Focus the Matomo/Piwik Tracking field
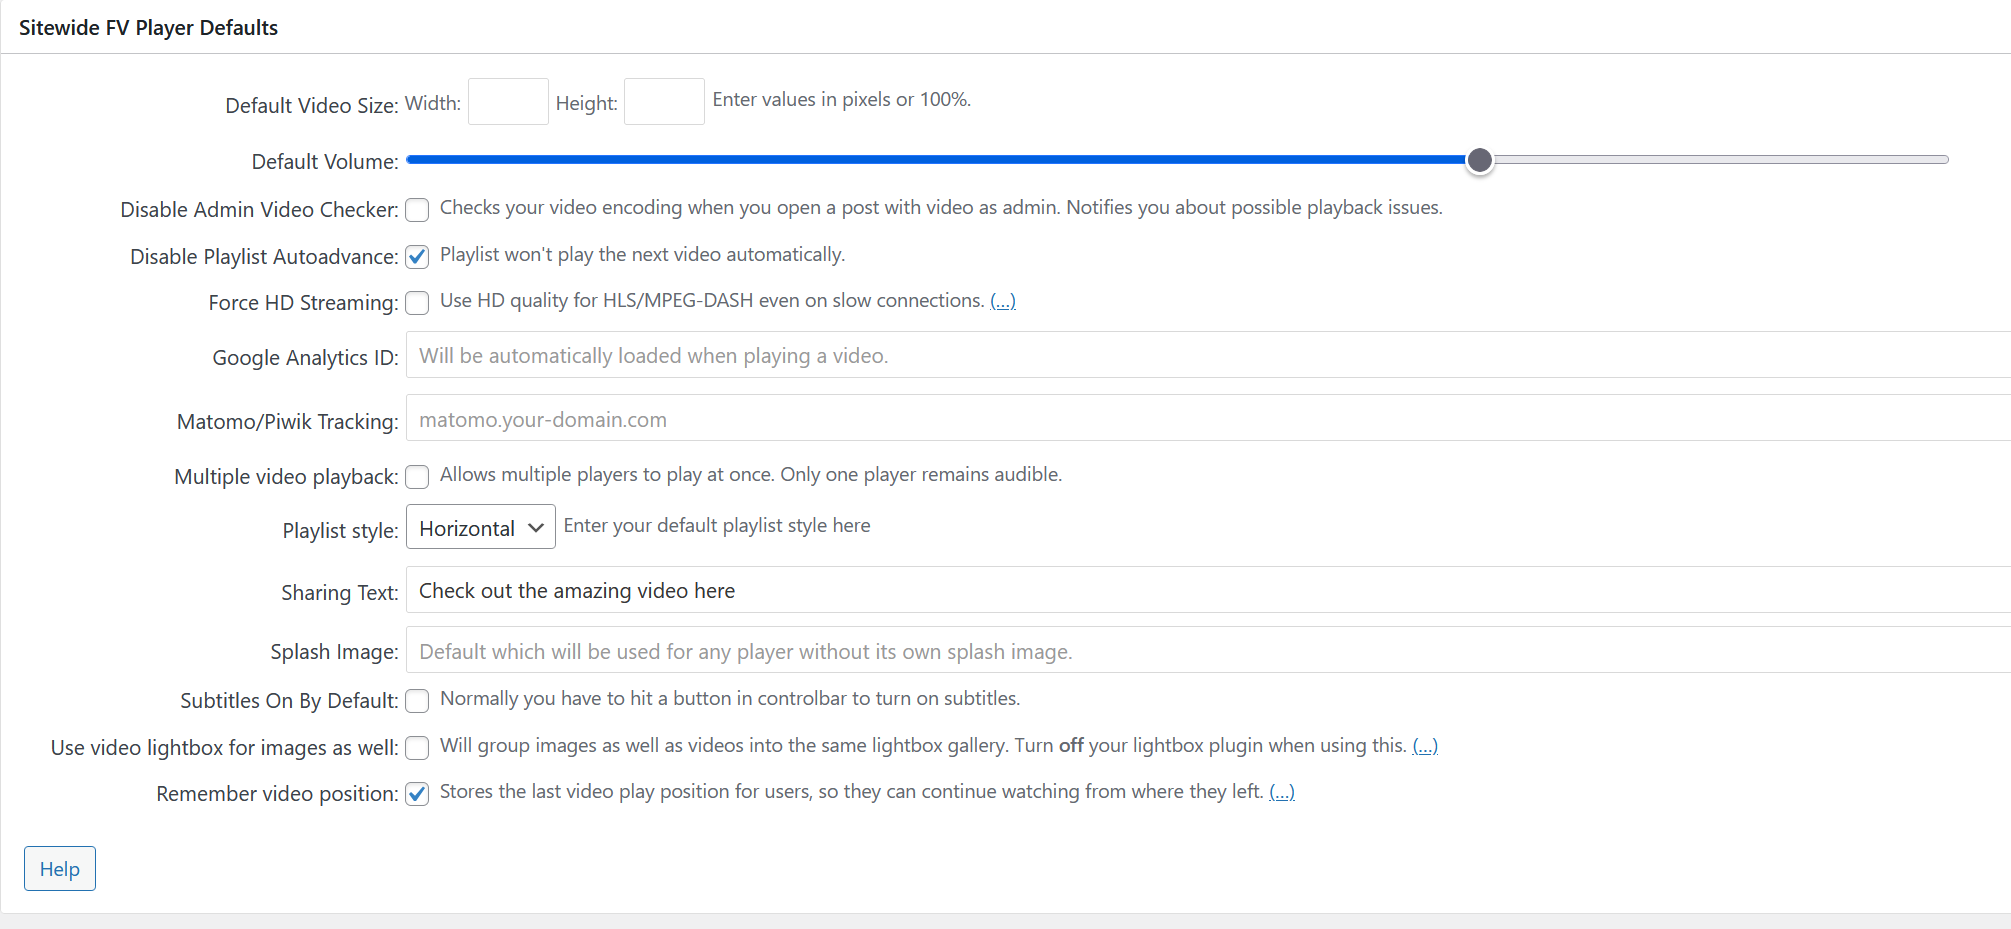 click(x=1208, y=418)
